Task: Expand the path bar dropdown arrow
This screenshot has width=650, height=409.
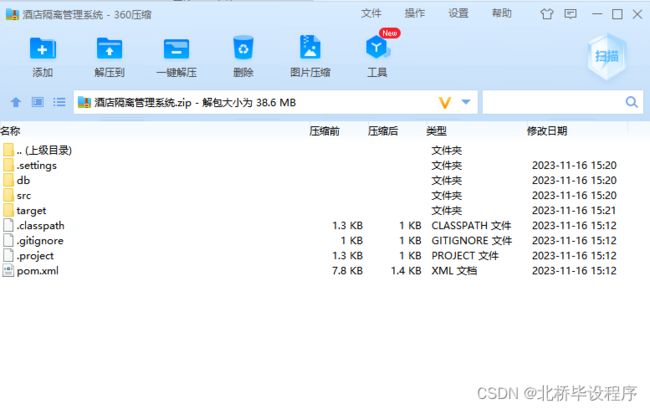Action: coord(466,102)
